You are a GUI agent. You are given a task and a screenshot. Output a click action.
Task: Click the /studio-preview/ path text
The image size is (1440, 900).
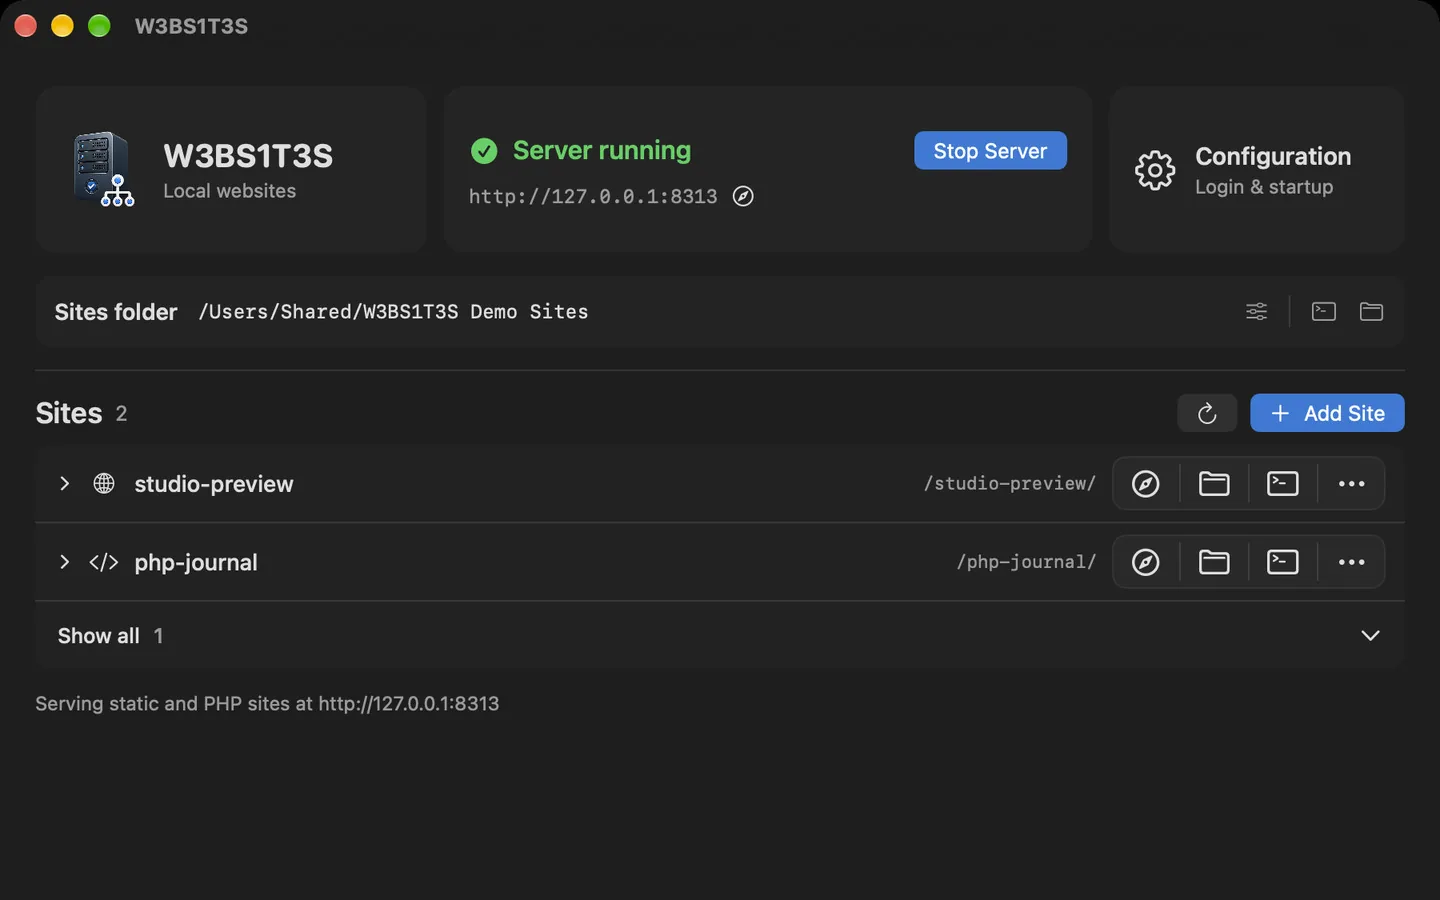pyautogui.click(x=1010, y=483)
